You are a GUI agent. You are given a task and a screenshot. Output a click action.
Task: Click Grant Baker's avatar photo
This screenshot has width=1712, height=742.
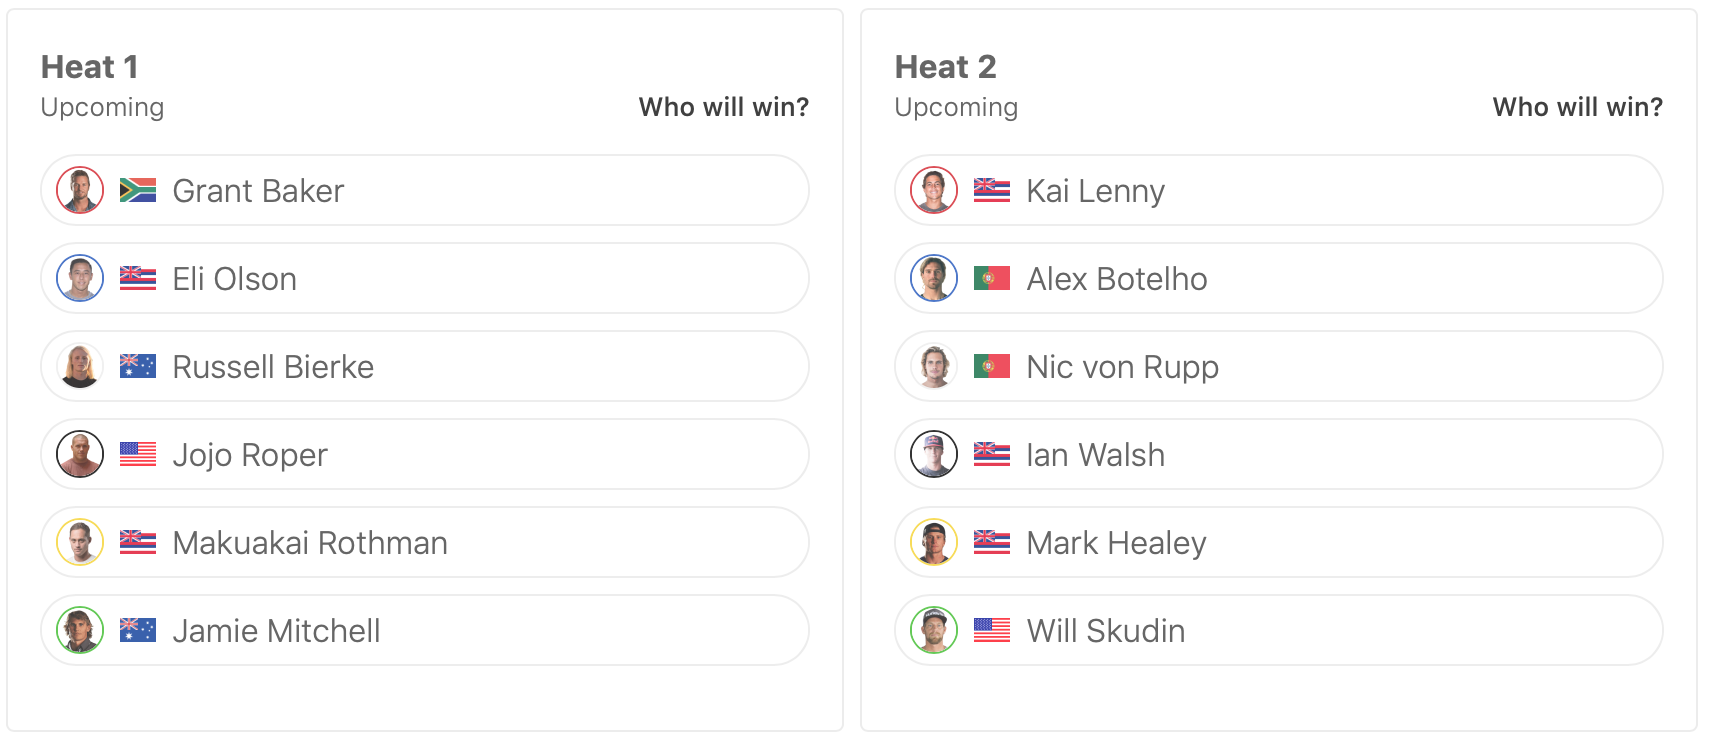pyautogui.click(x=80, y=190)
